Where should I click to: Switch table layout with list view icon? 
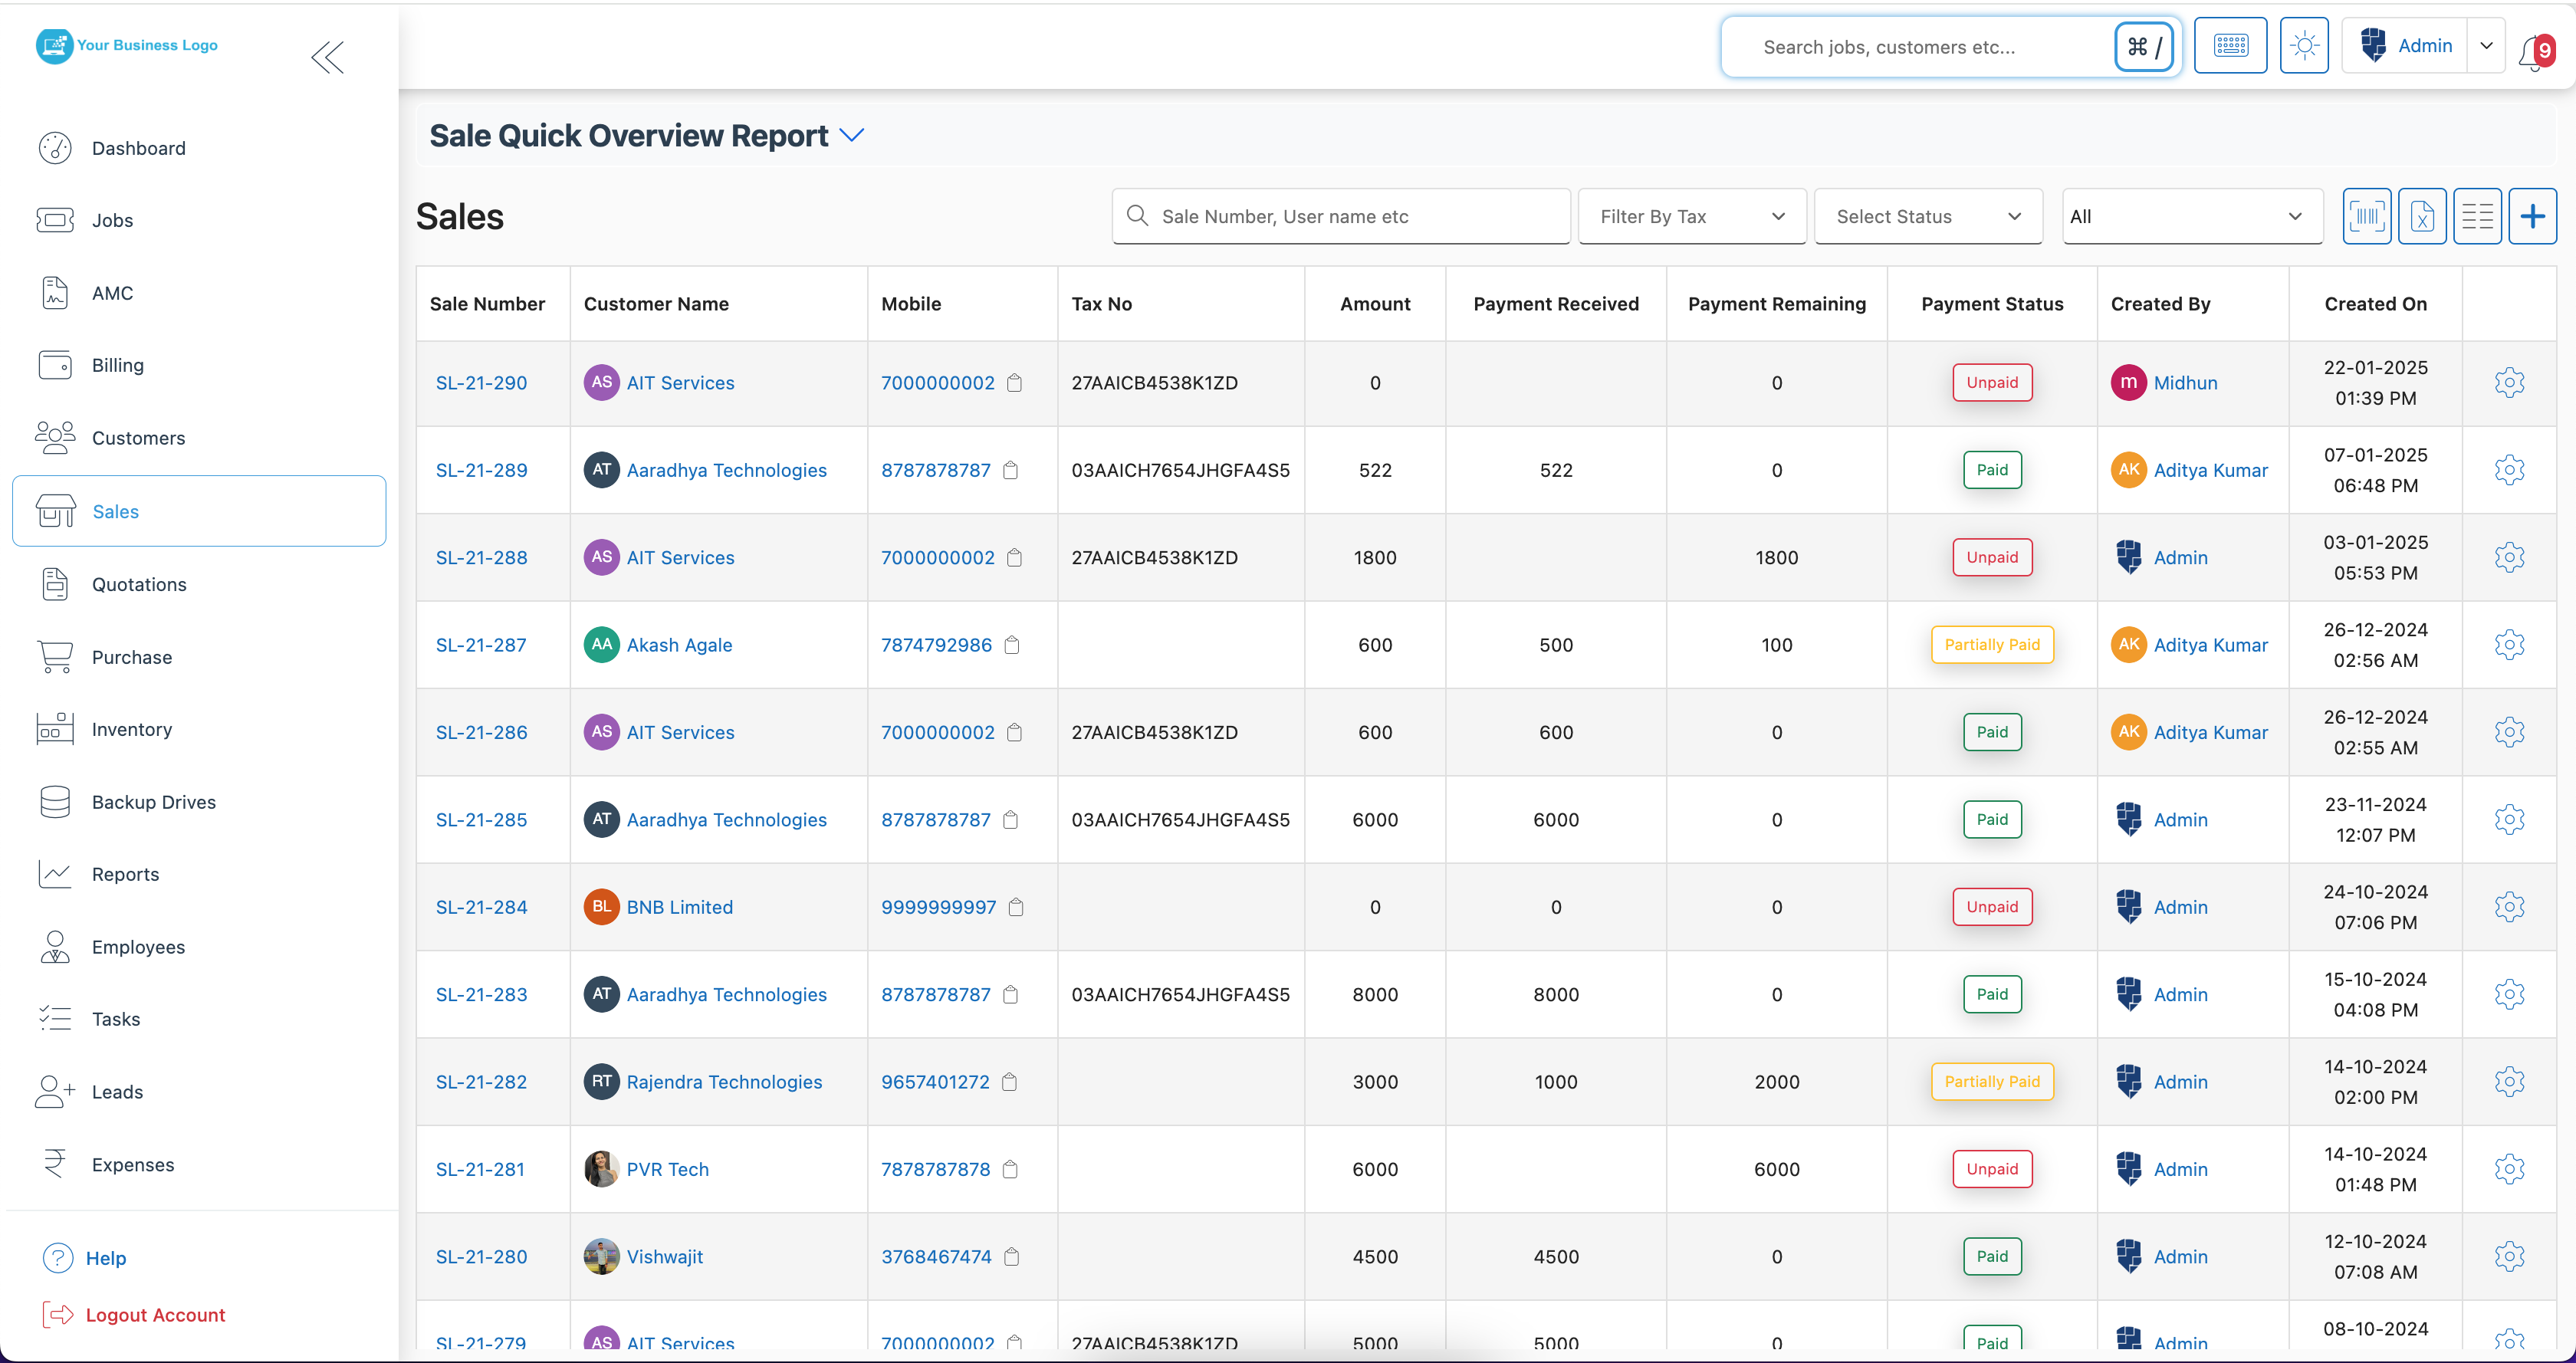coord(2477,216)
